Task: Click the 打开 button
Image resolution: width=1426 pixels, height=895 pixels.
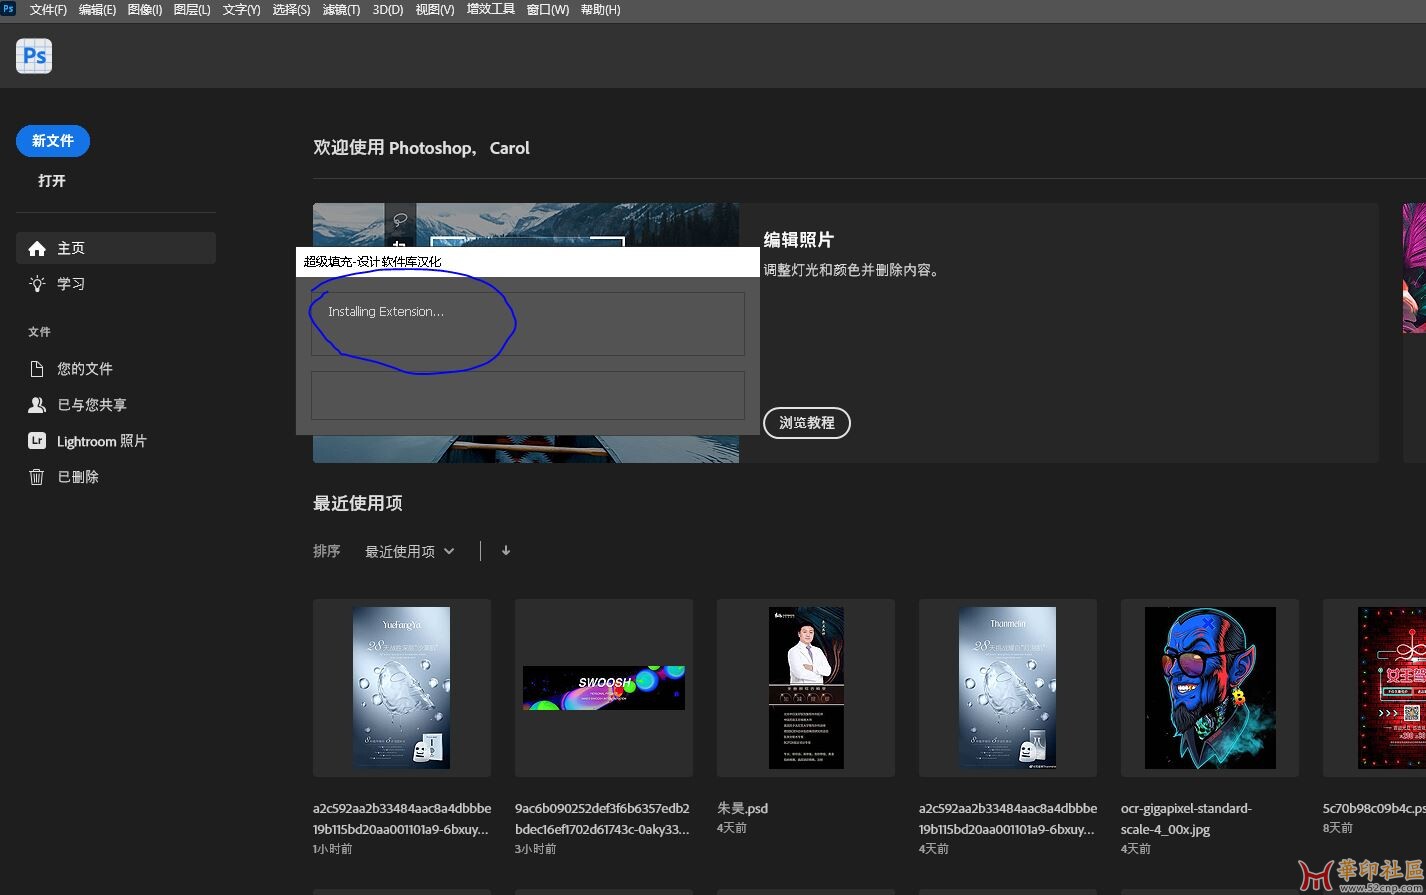Action: [x=52, y=181]
